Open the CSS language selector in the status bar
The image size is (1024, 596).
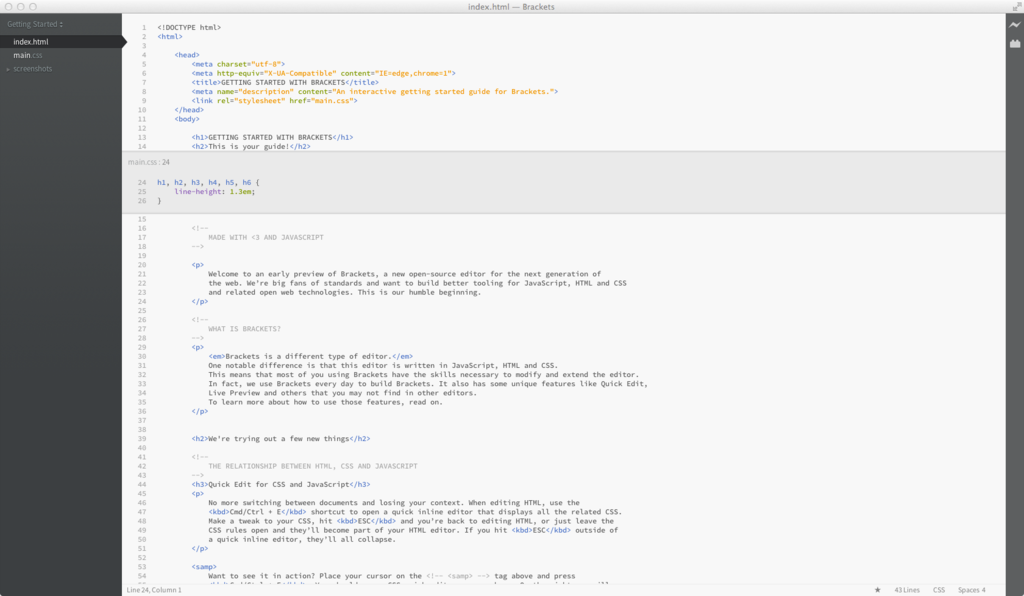(938, 589)
